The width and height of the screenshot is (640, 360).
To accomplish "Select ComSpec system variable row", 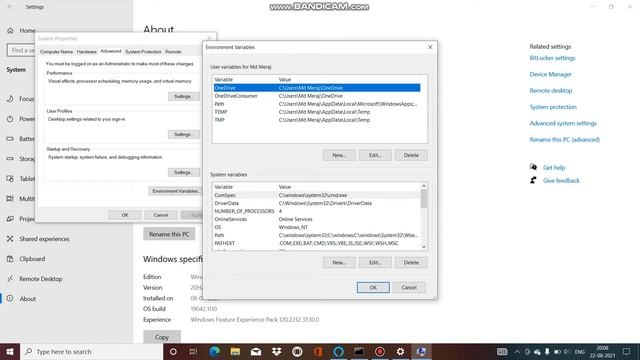I will point(317,195).
